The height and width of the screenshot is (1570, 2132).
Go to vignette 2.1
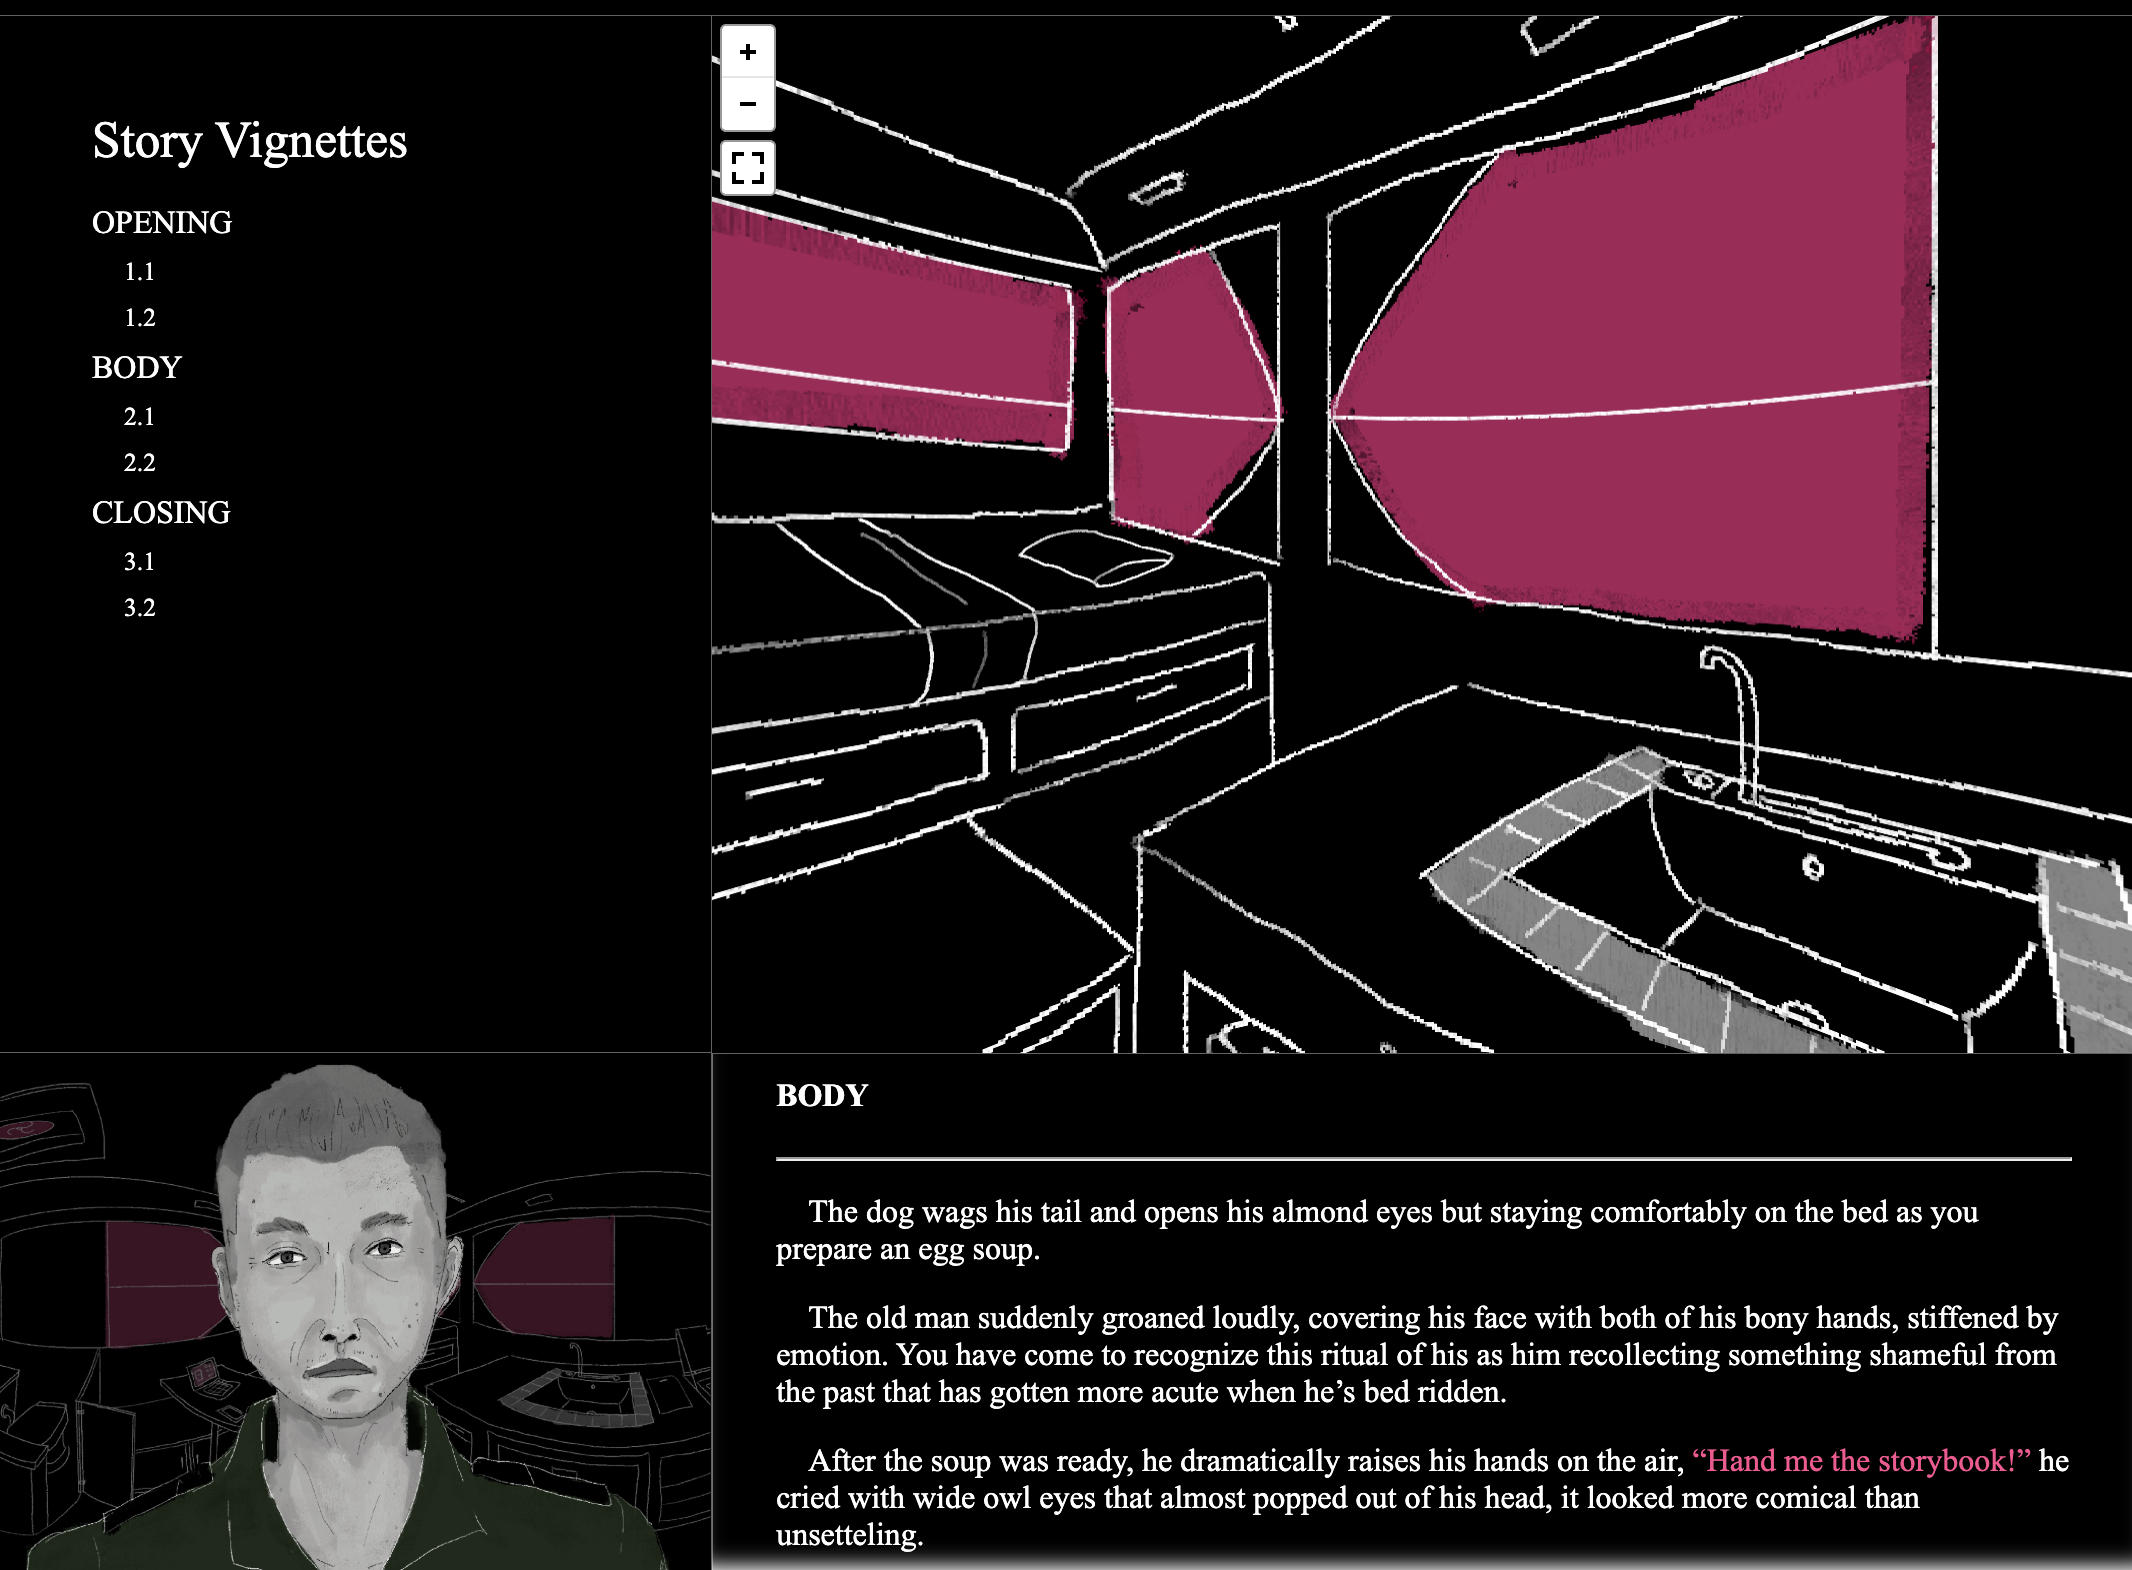(x=139, y=417)
